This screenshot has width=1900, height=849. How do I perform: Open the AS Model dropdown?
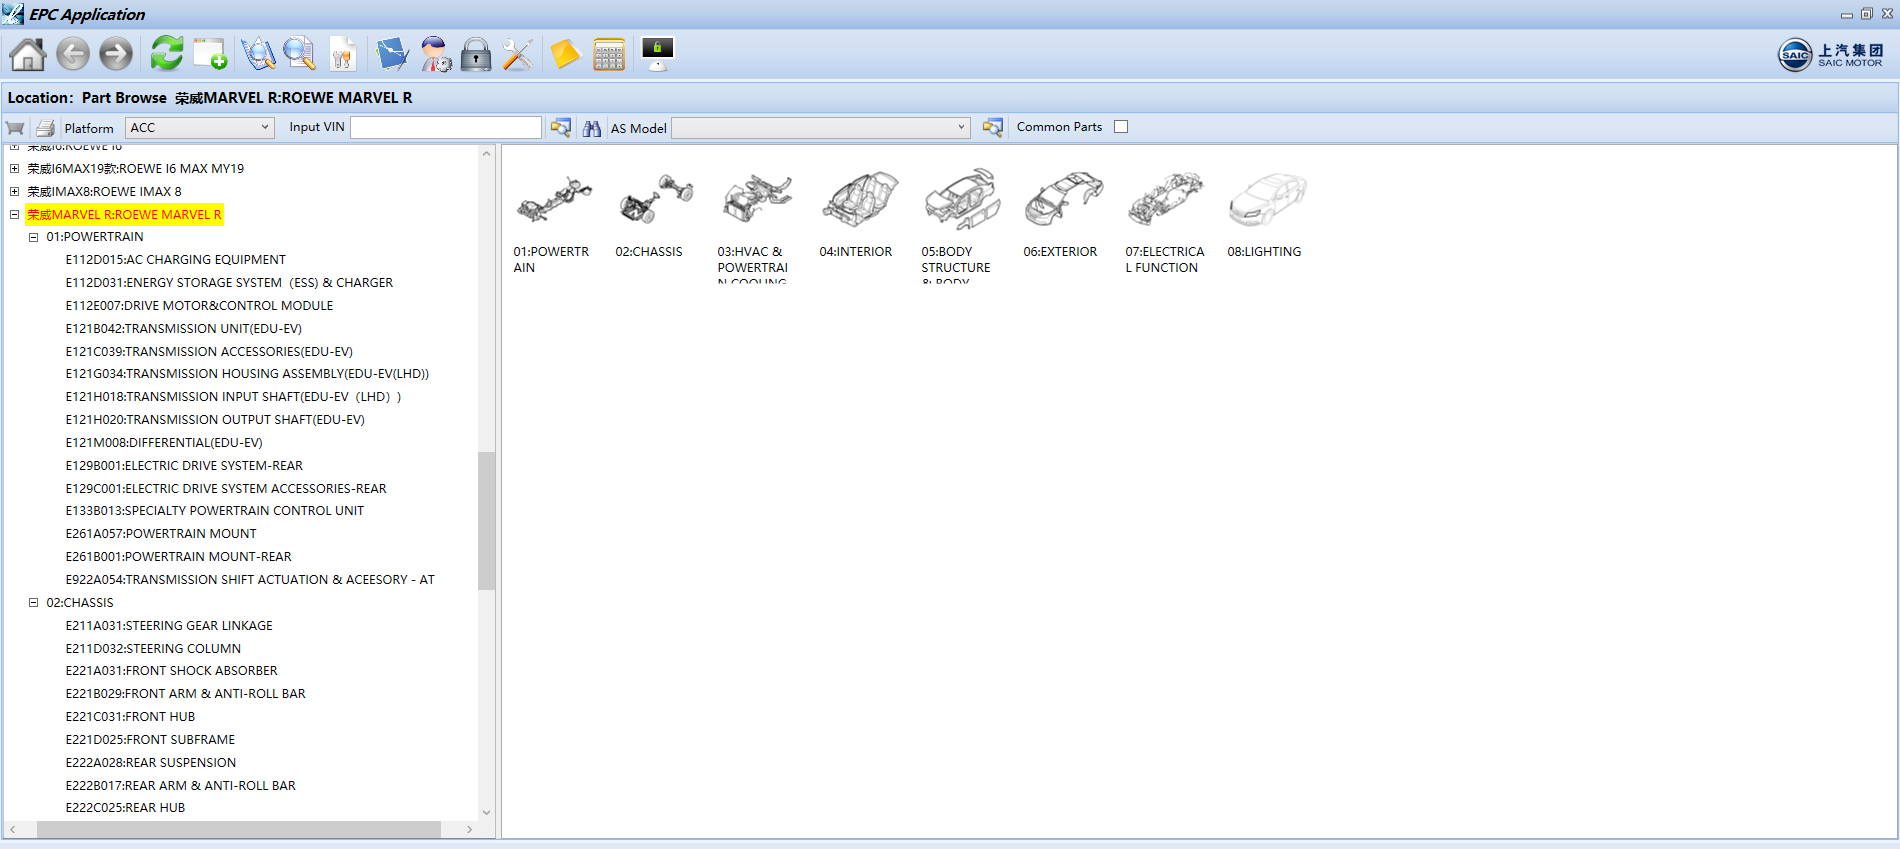pyautogui.click(x=820, y=128)
